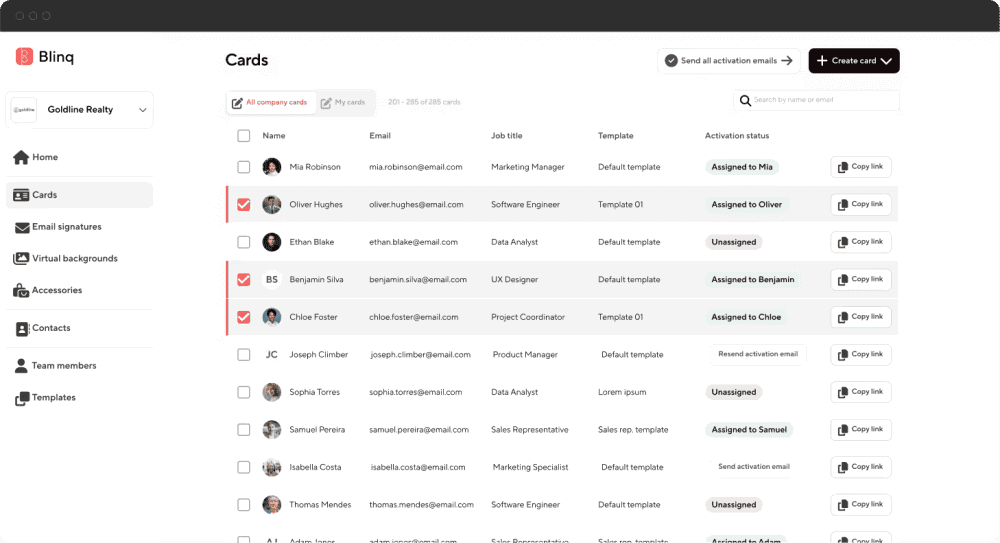The width and height of the screenshot is (1000, 543).
Task: Copy link for Isabella Costa
Action: coord(860,468)
